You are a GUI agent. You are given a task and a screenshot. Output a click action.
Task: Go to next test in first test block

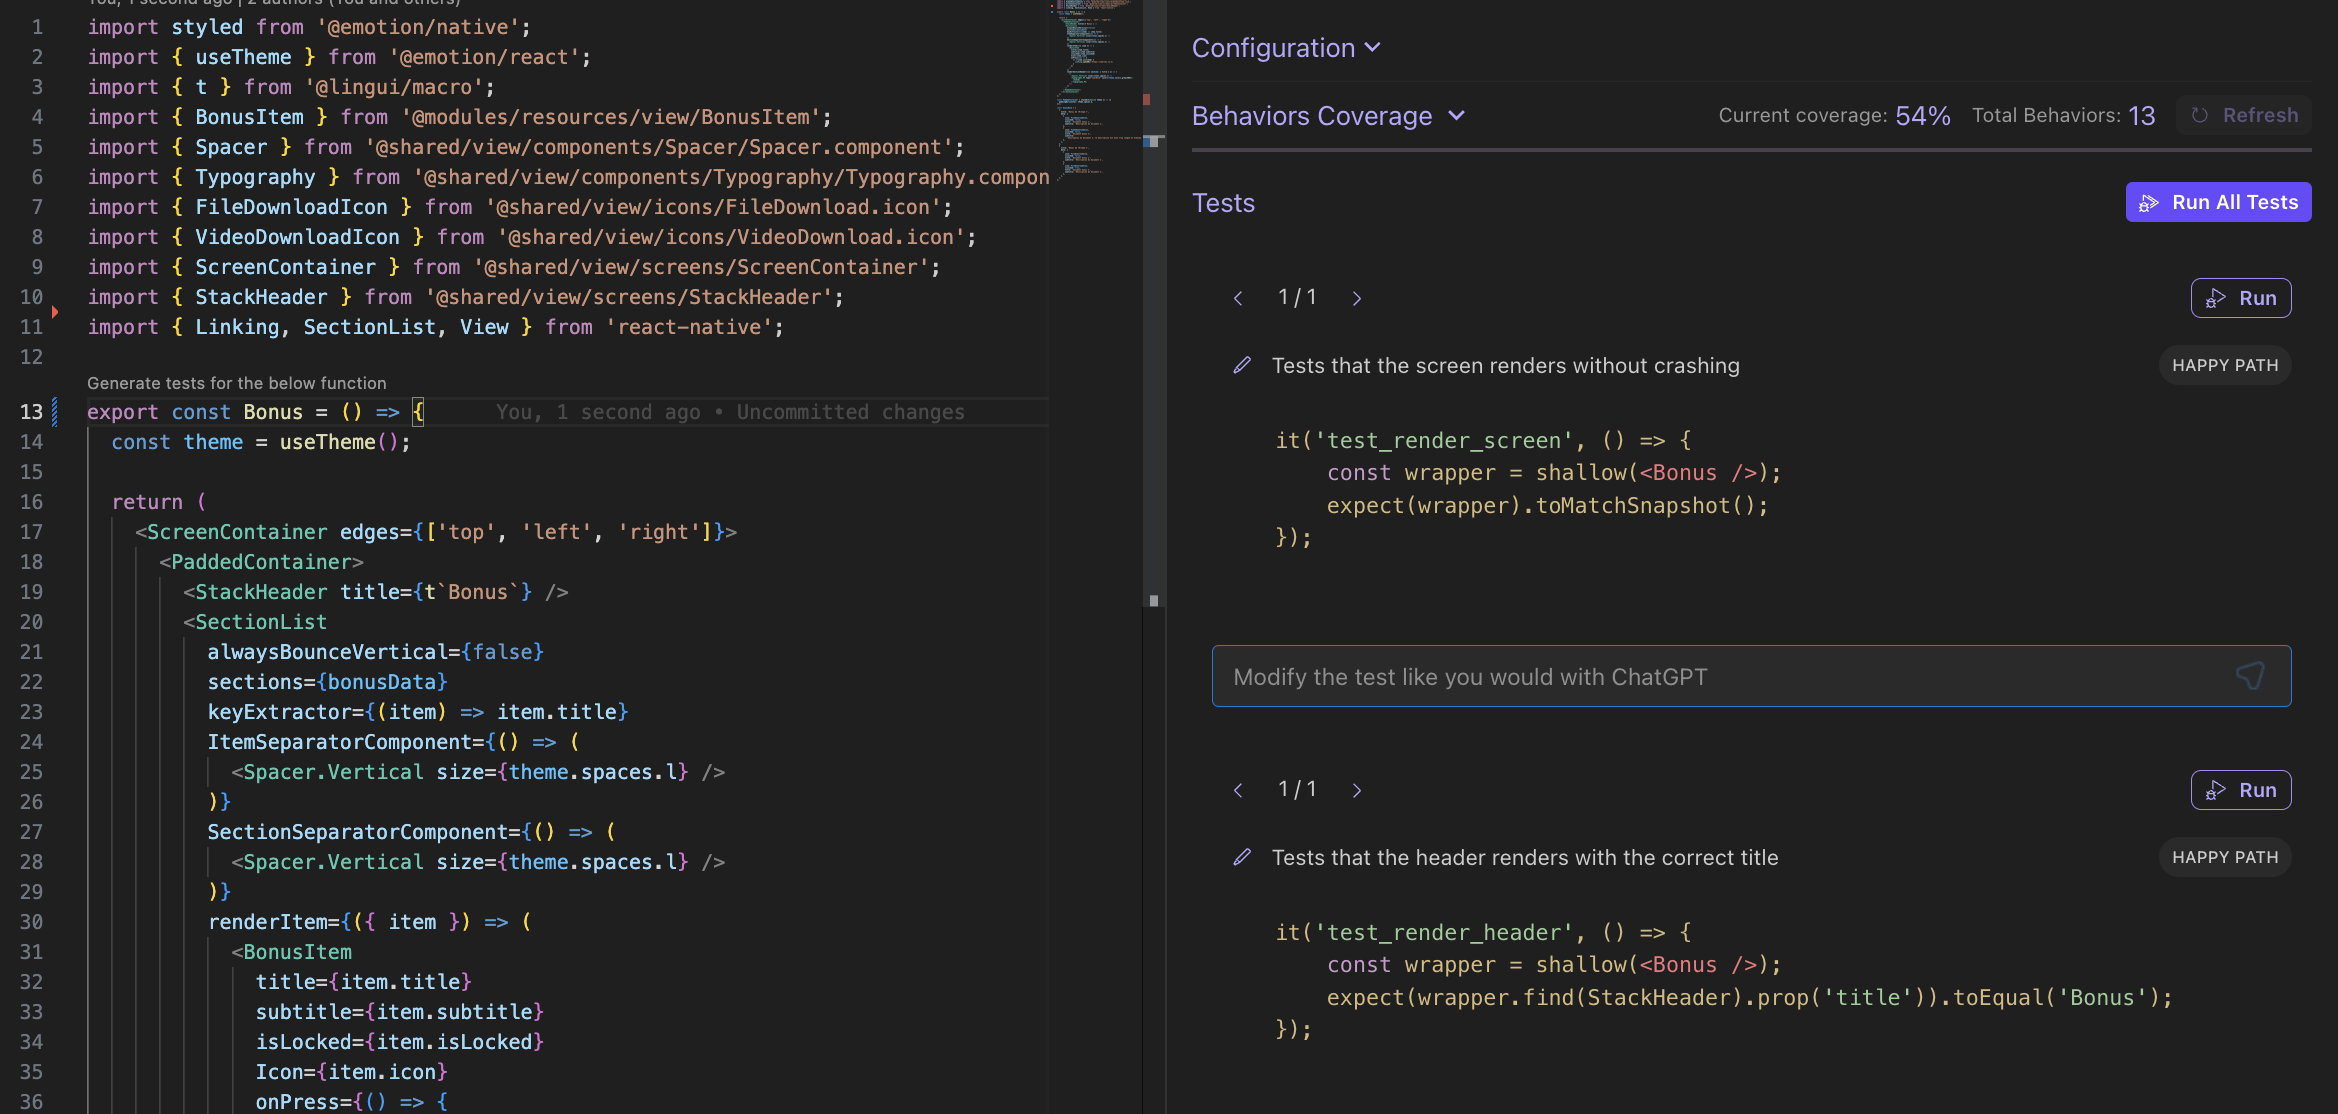[1357, 298]
